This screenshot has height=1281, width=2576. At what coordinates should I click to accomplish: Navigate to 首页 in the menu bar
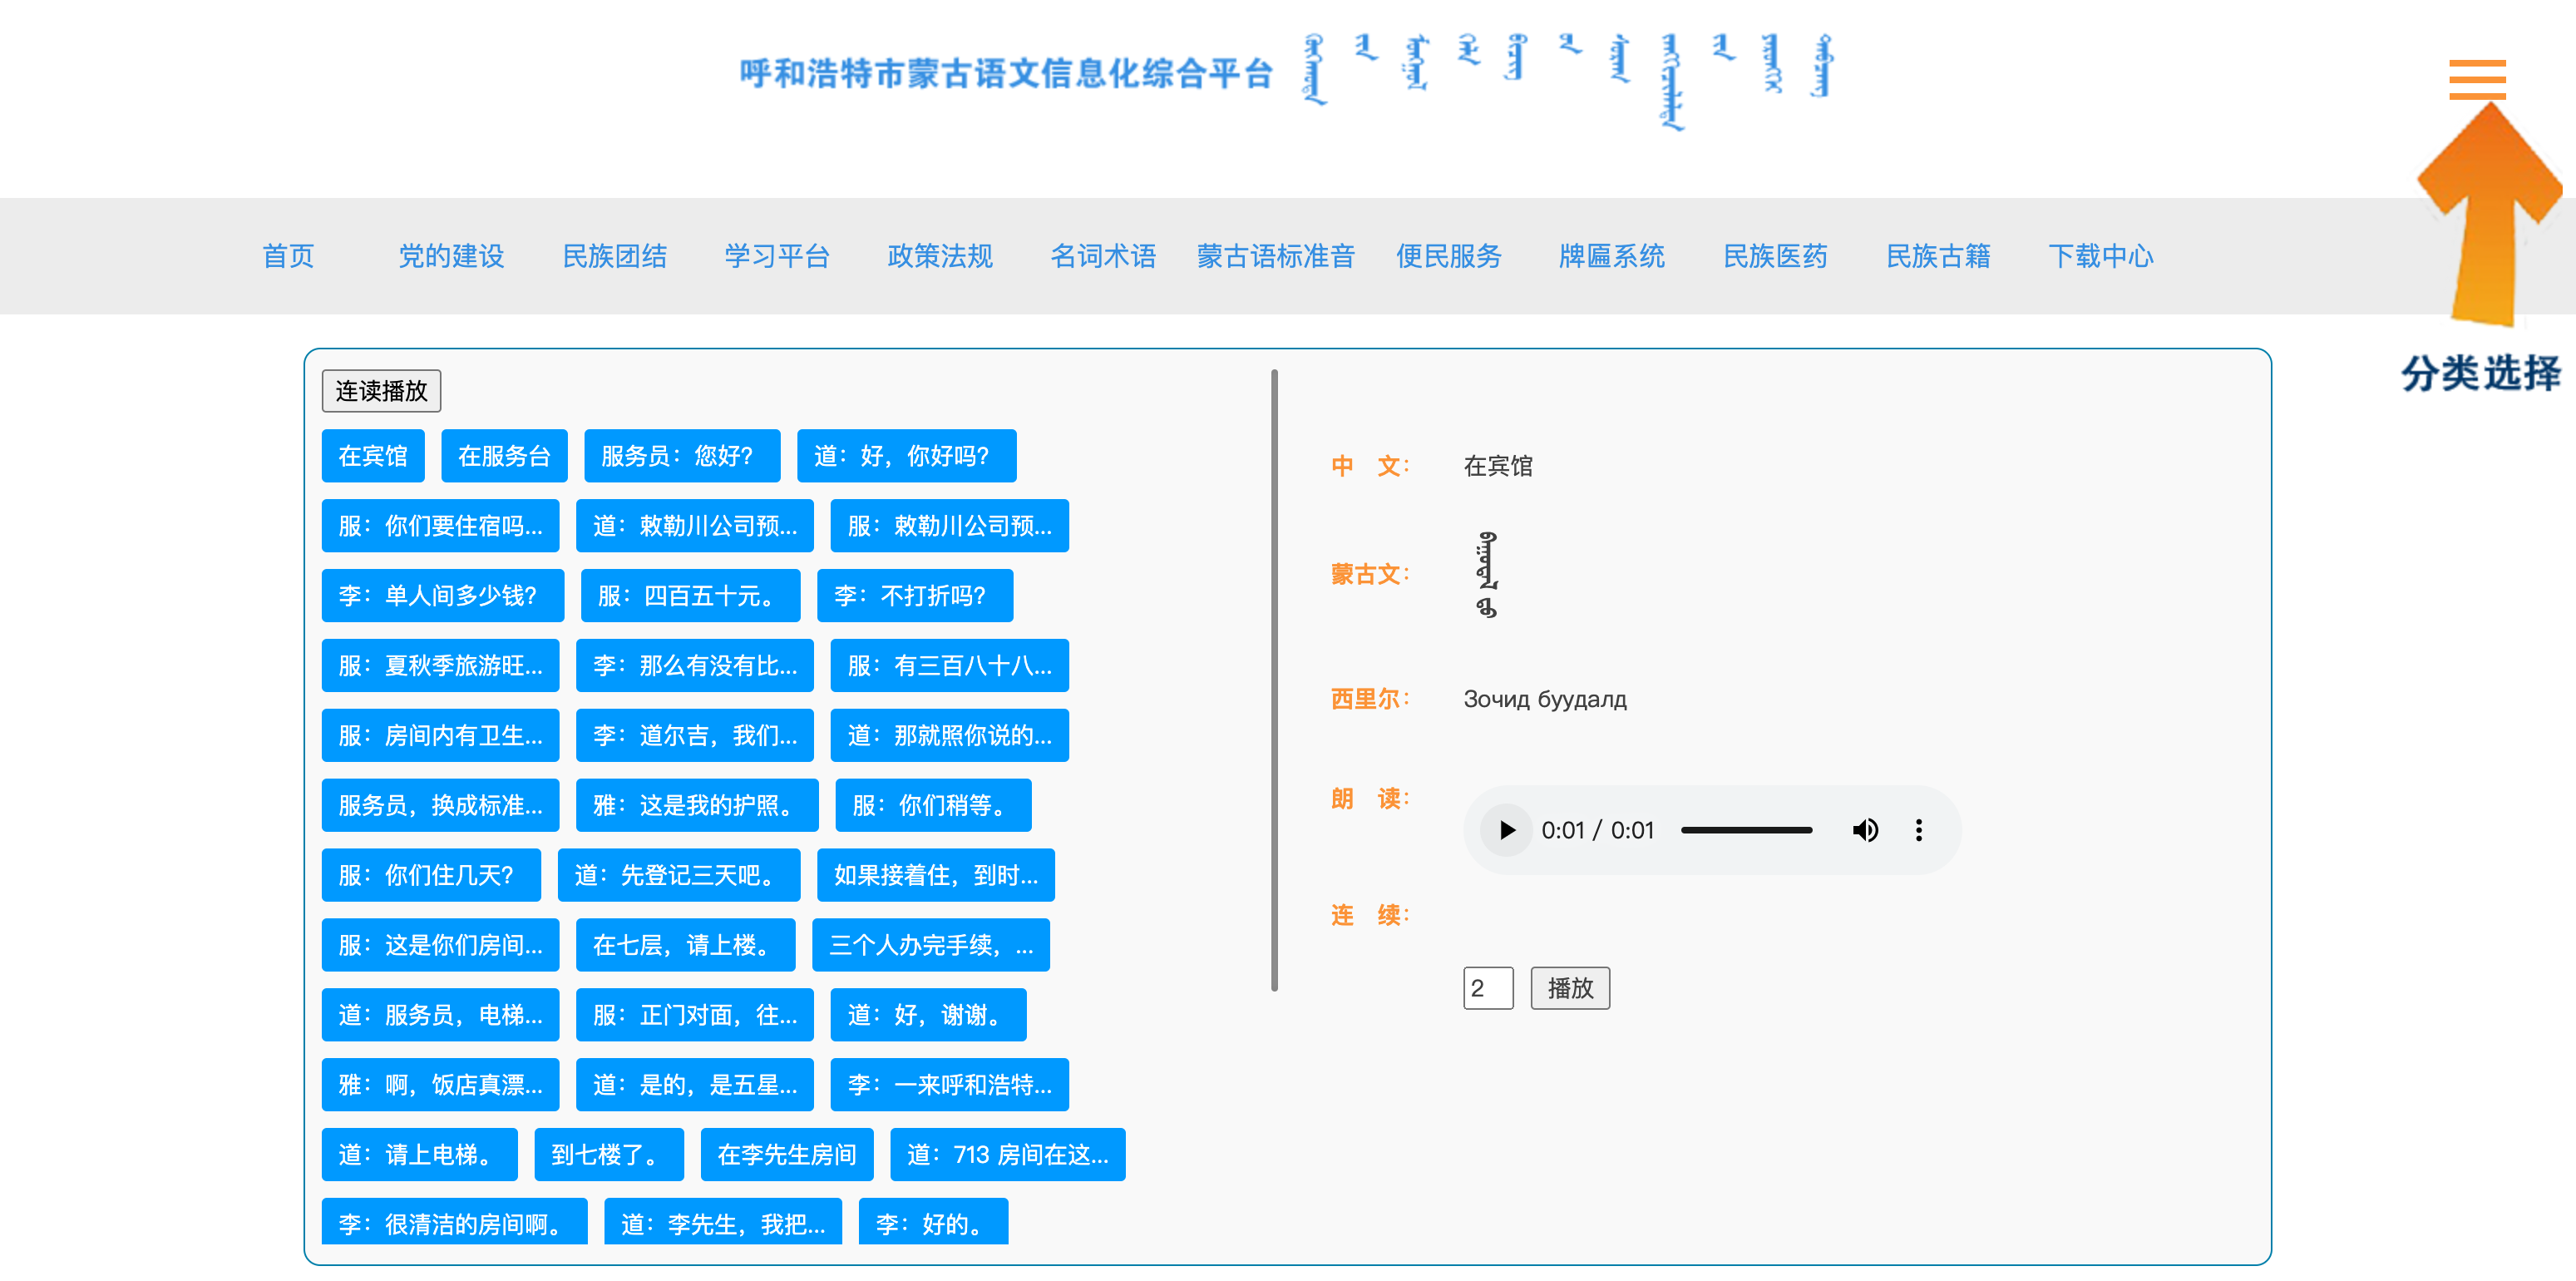click(x=287, y=257)
